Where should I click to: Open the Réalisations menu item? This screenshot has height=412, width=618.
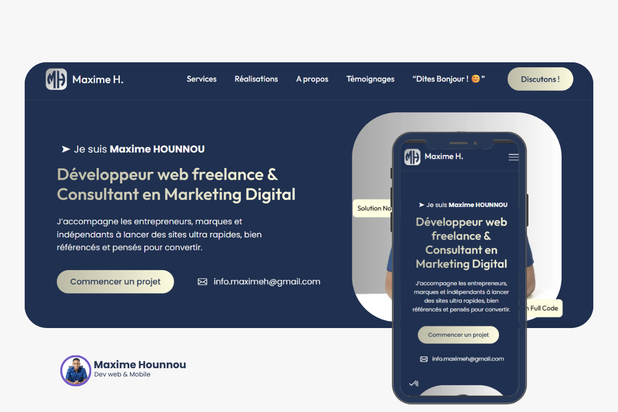tap(256, 79)
